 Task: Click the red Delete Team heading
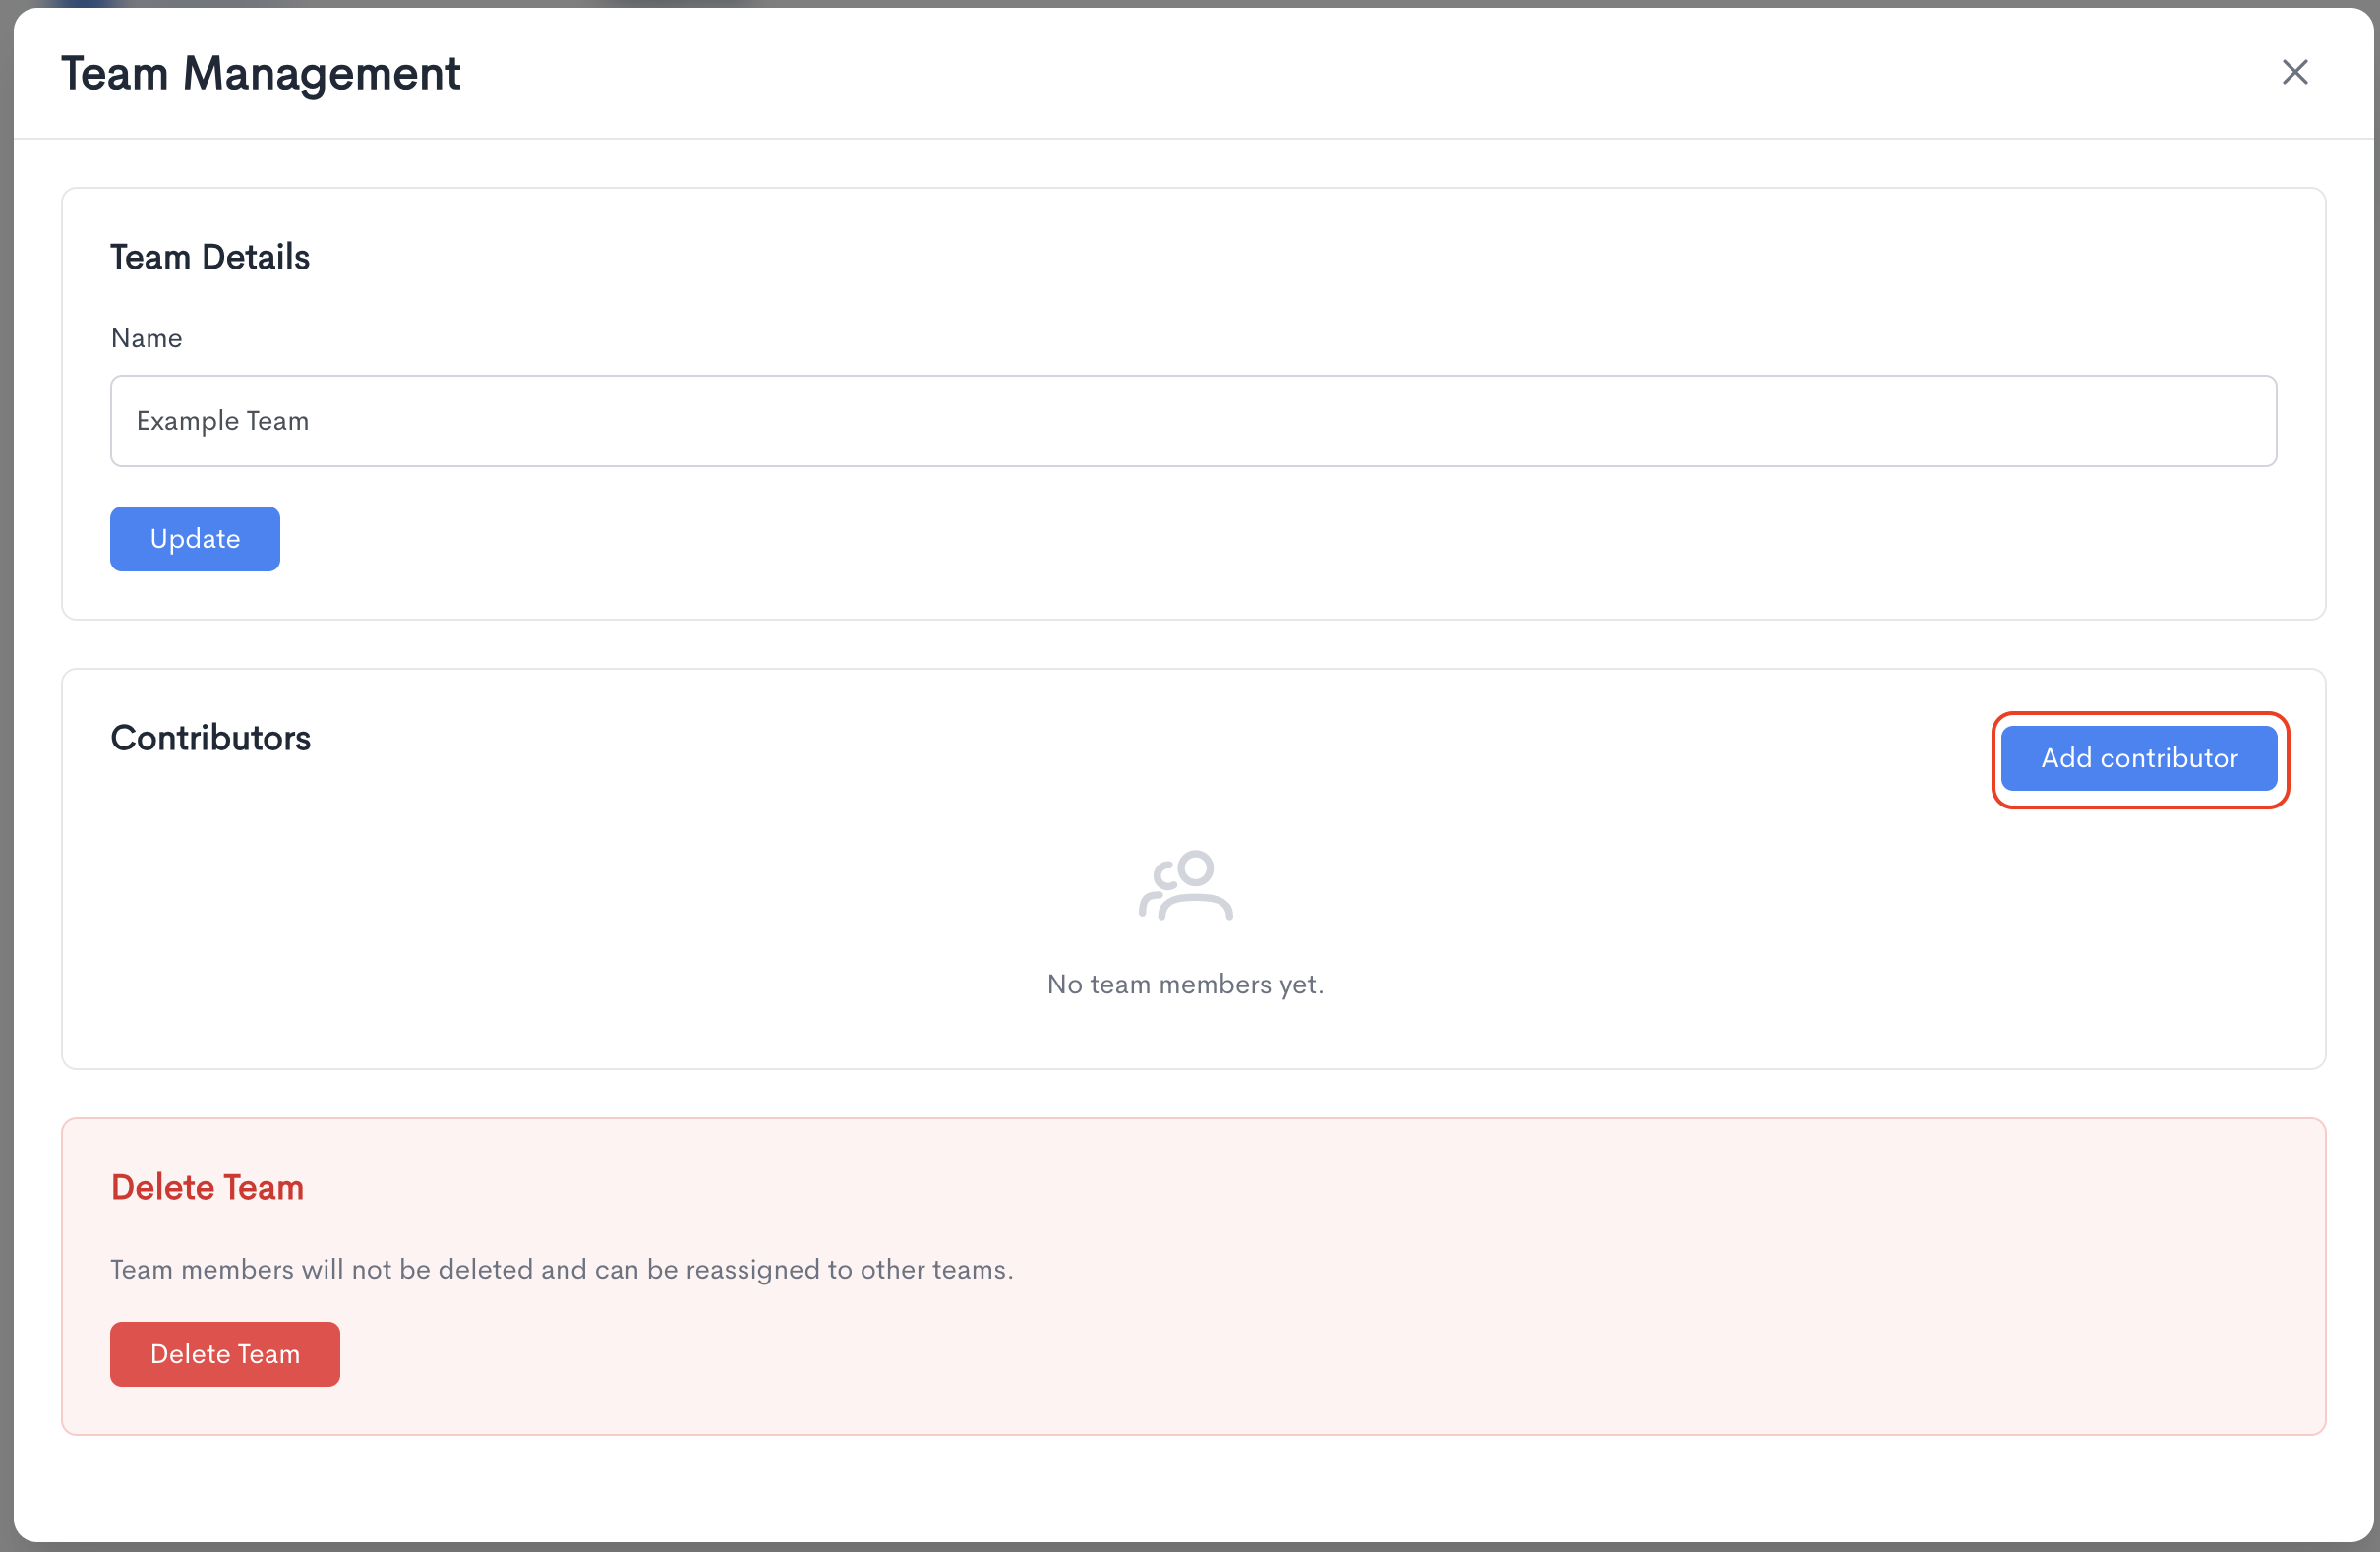(x=207, y=1187)
